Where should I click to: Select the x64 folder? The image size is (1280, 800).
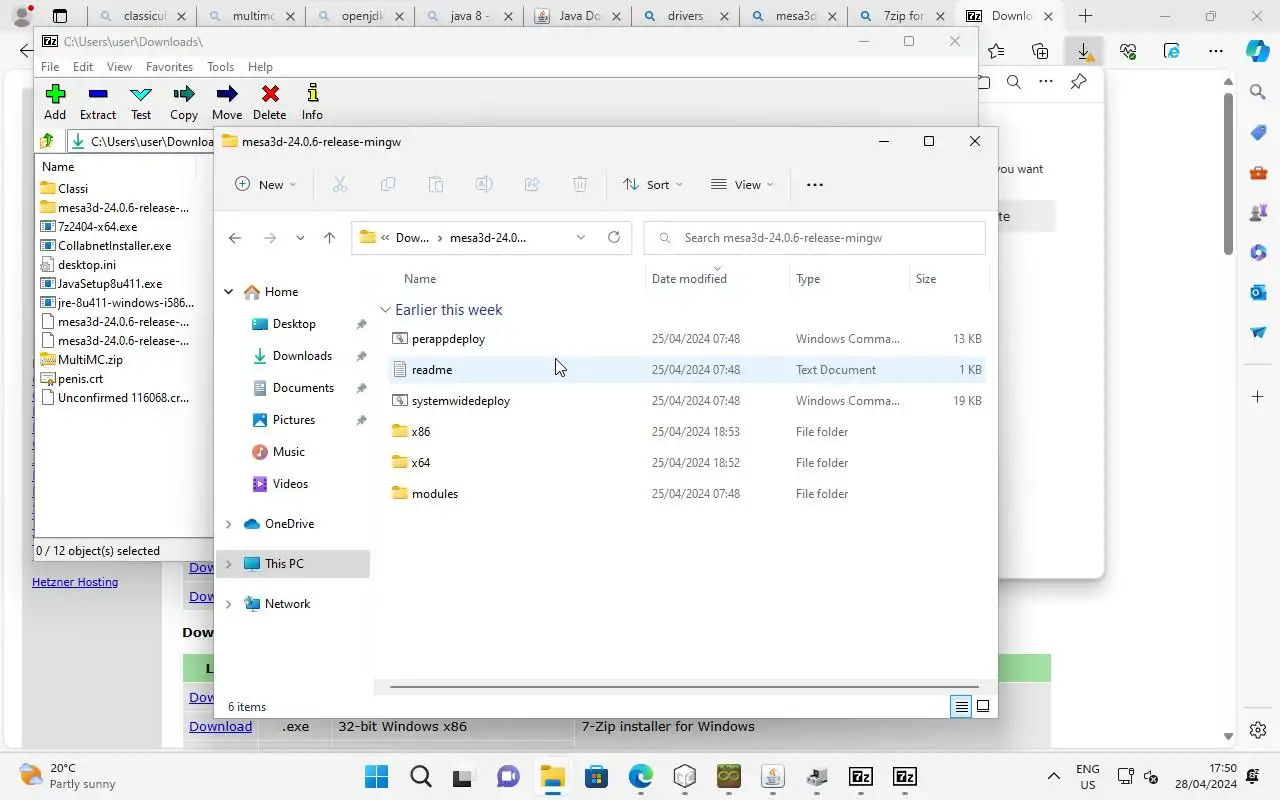tap(687, 463)
